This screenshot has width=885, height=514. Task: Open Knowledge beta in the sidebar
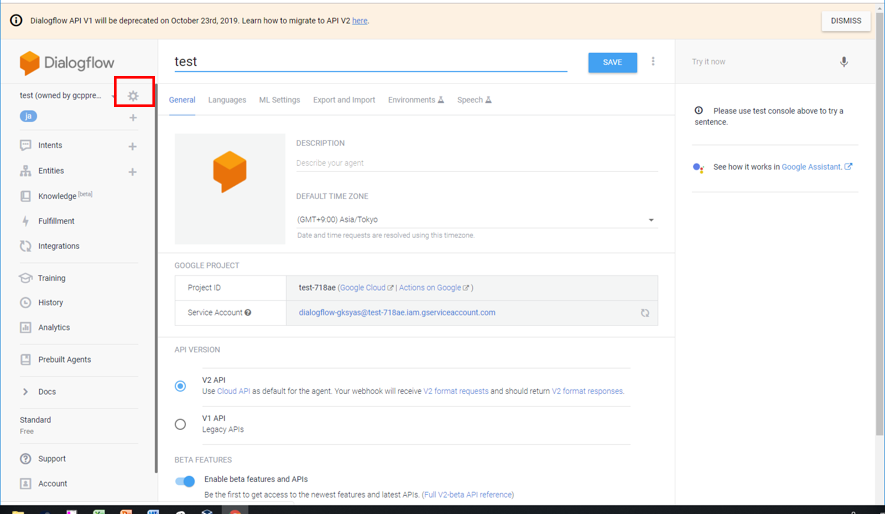65,196
